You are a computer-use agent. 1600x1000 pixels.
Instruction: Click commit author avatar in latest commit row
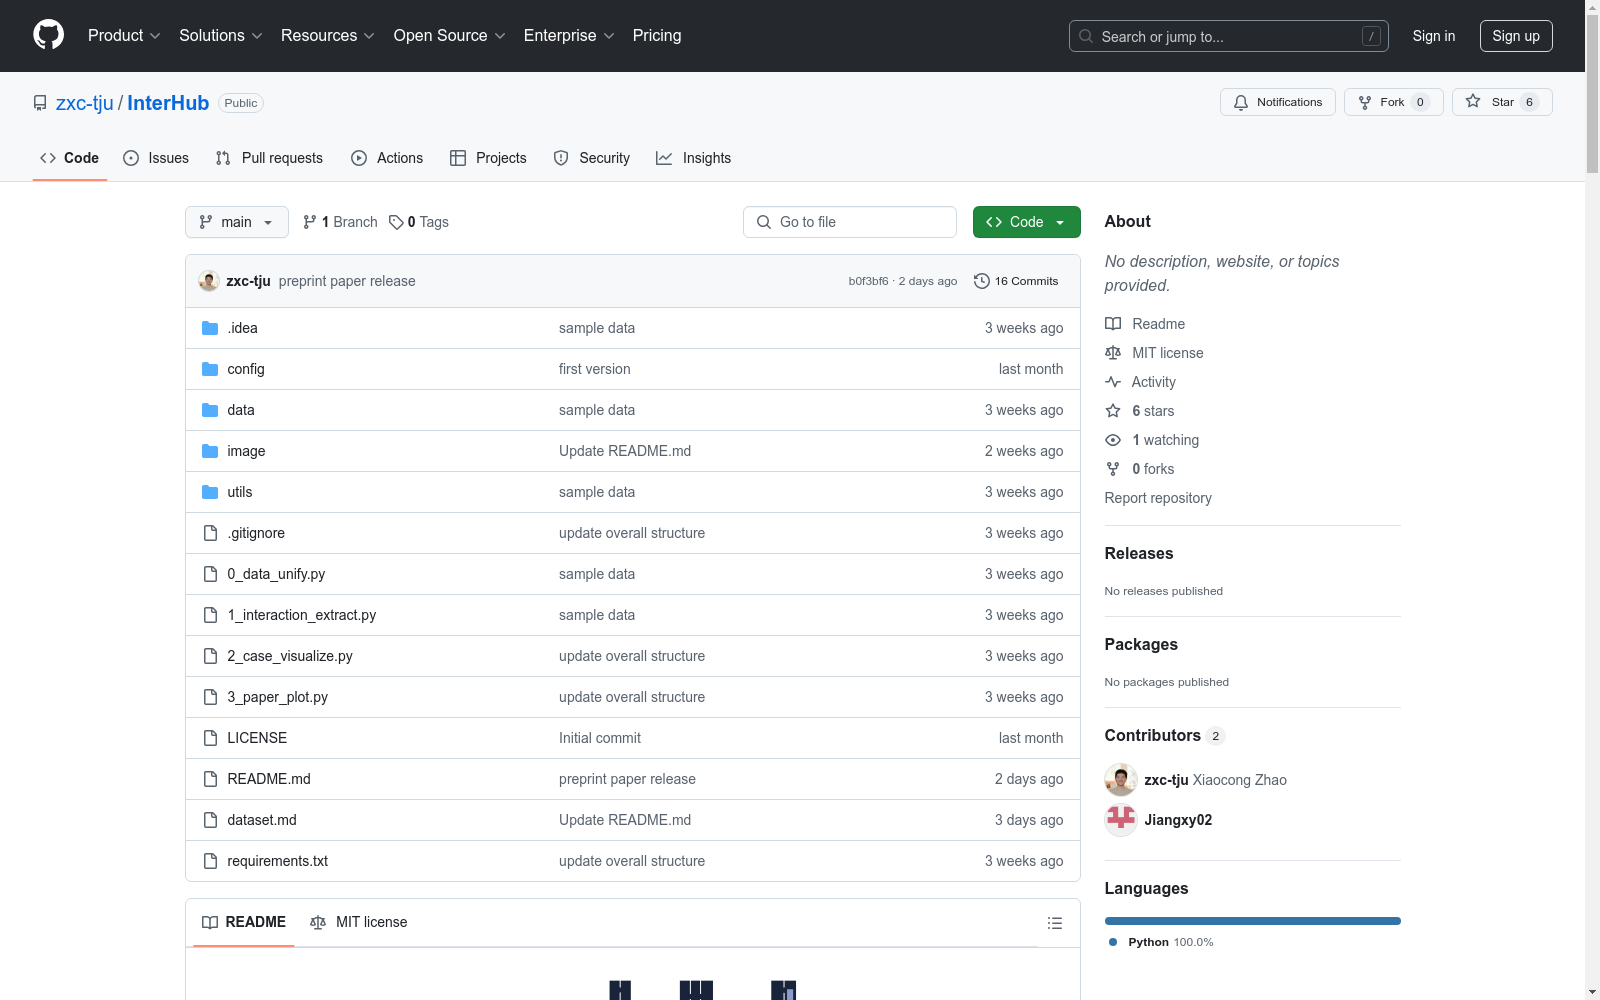click(209, 281)
